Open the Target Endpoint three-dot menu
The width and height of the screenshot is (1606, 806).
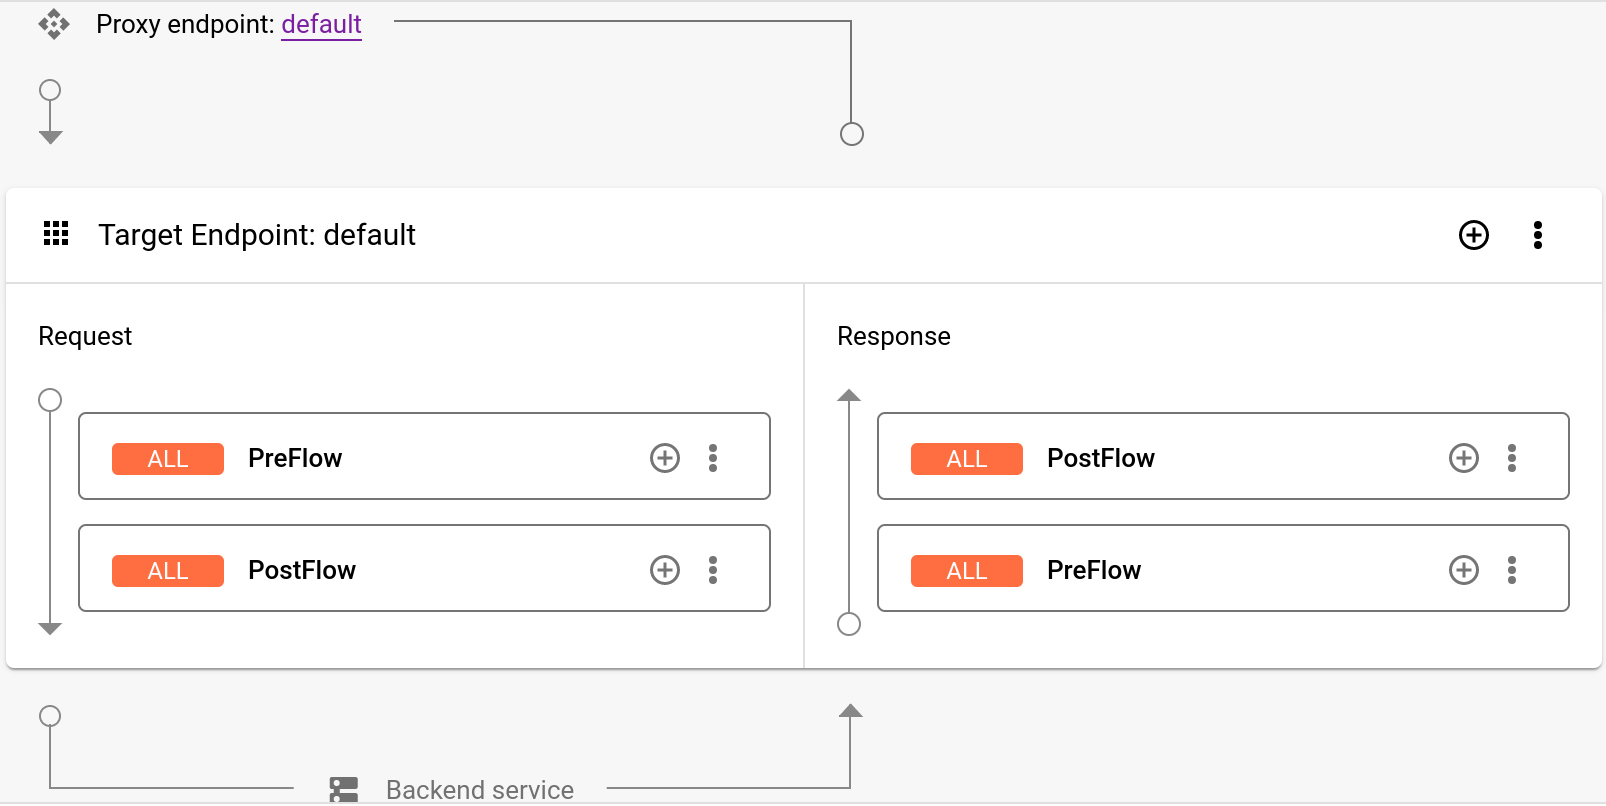click(x=1537, y=235)
